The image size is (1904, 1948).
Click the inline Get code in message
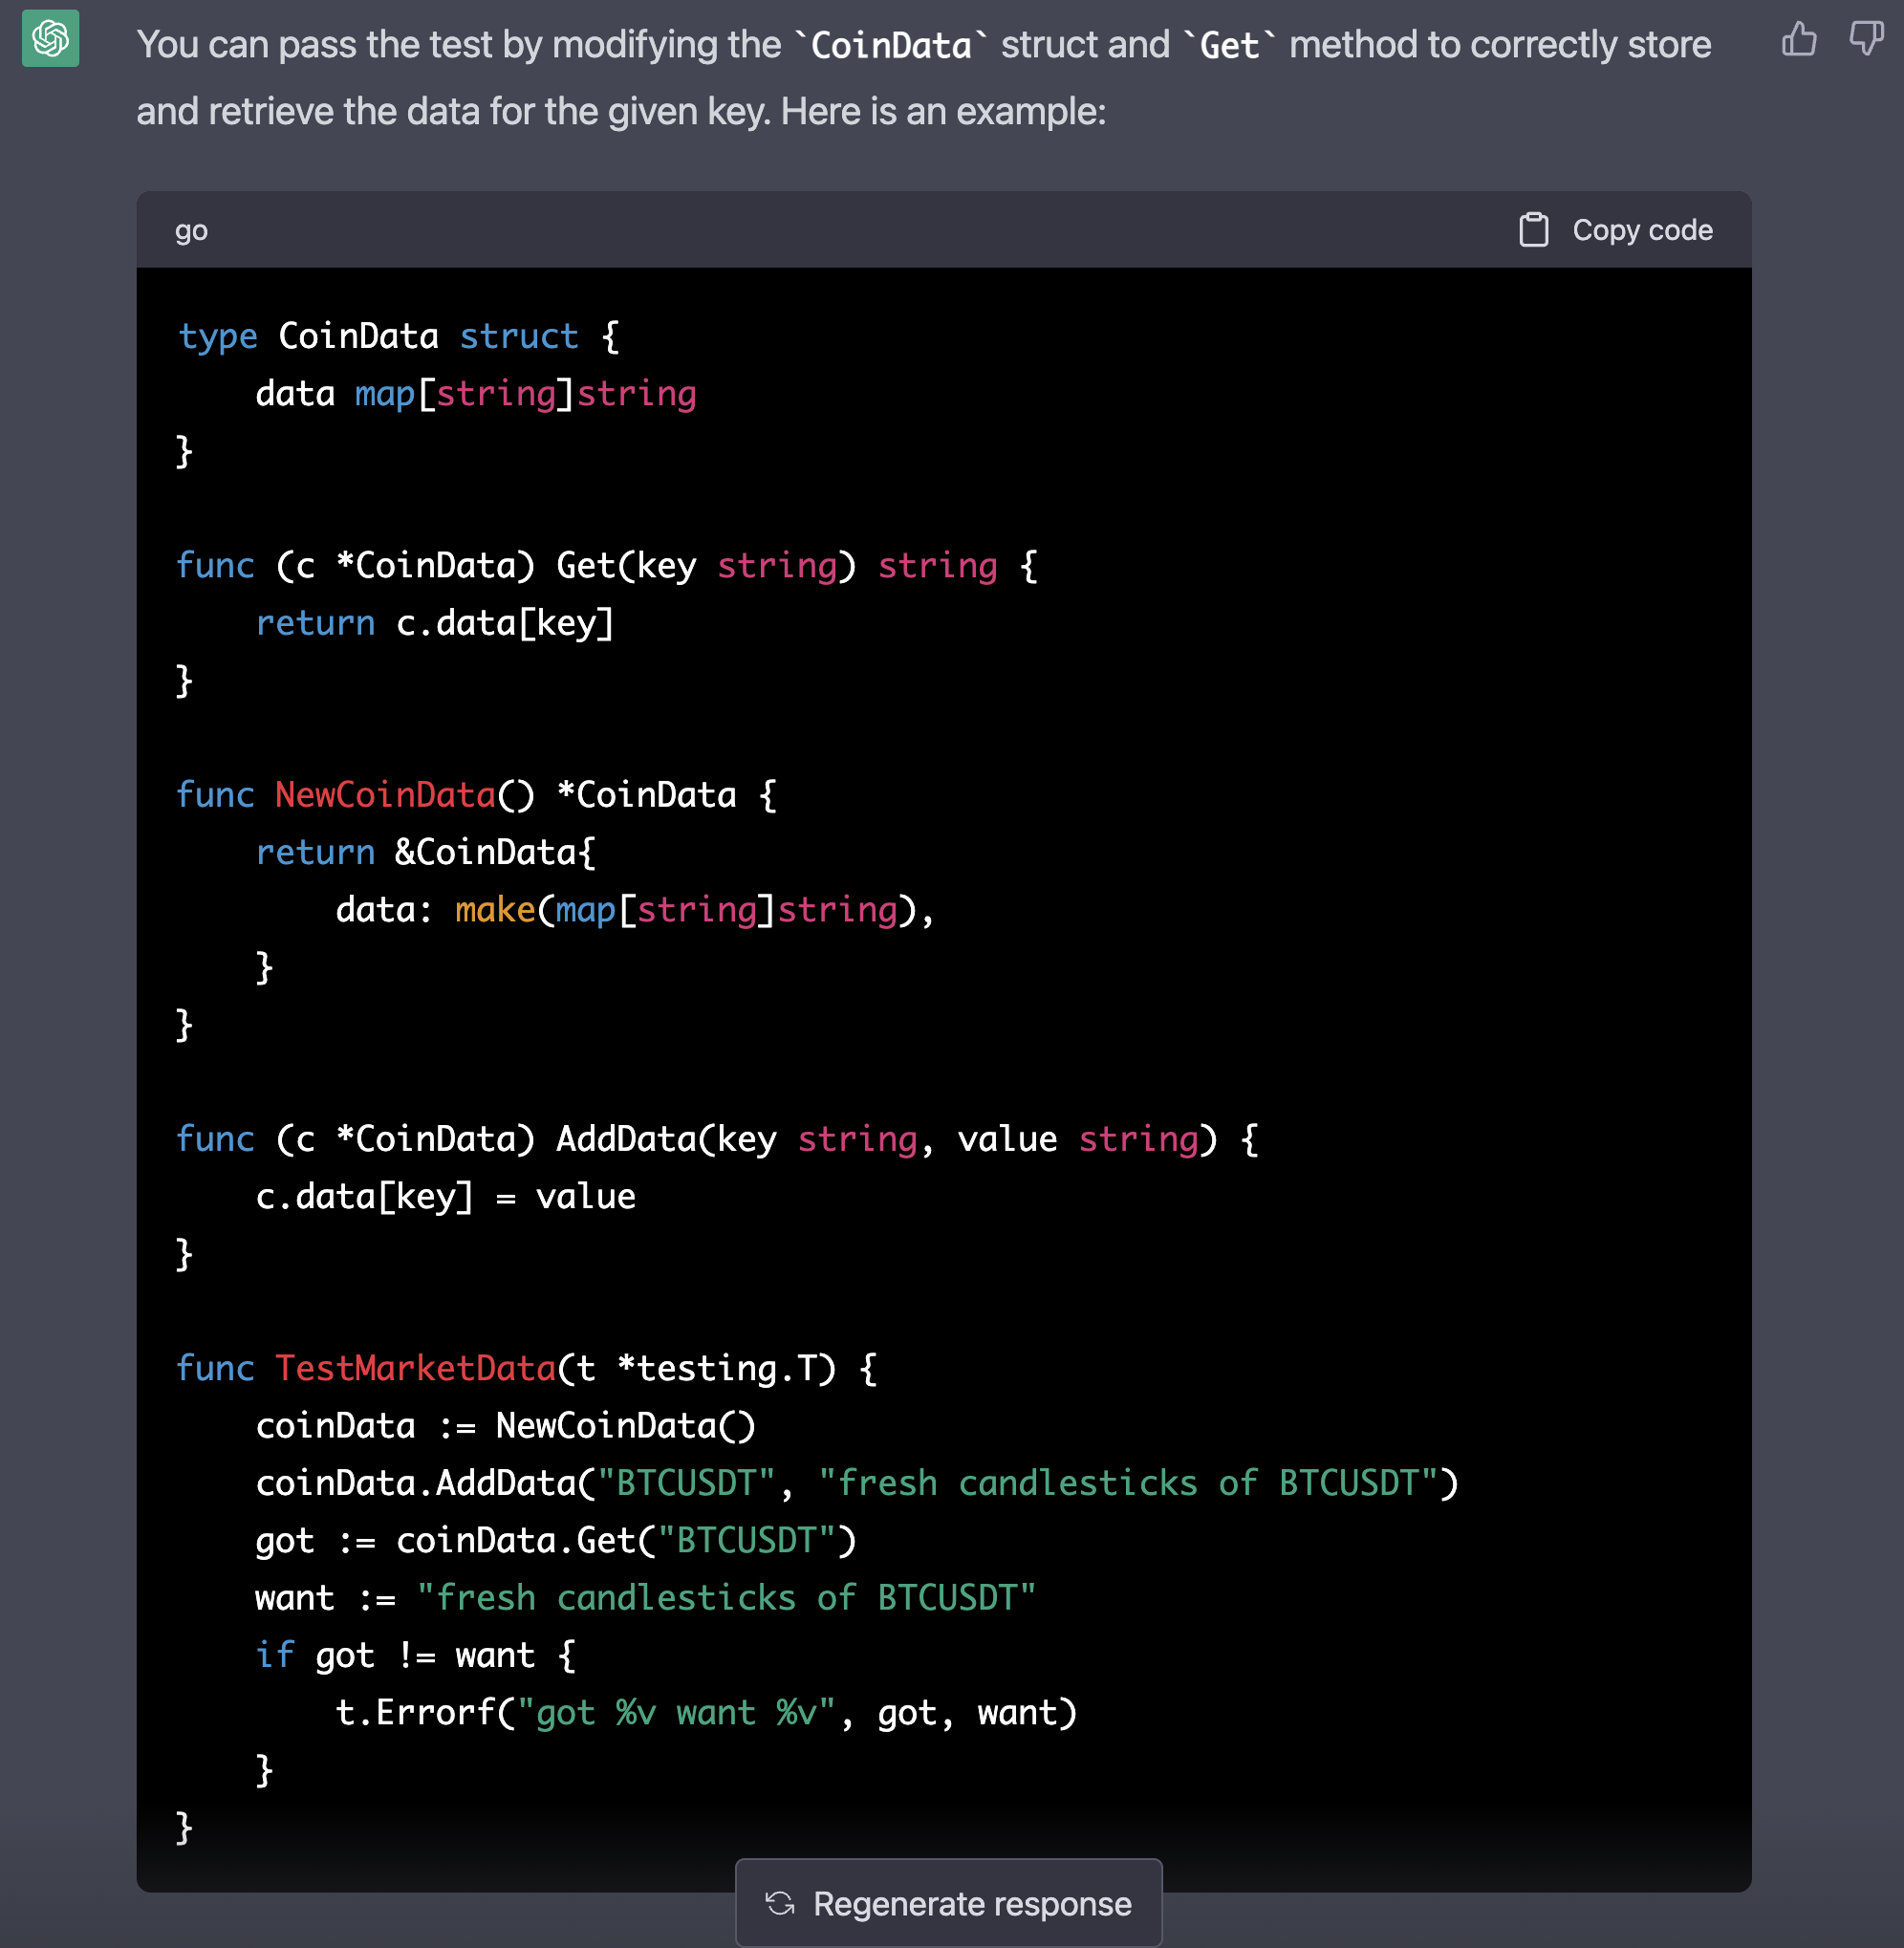pos(1229,46)
